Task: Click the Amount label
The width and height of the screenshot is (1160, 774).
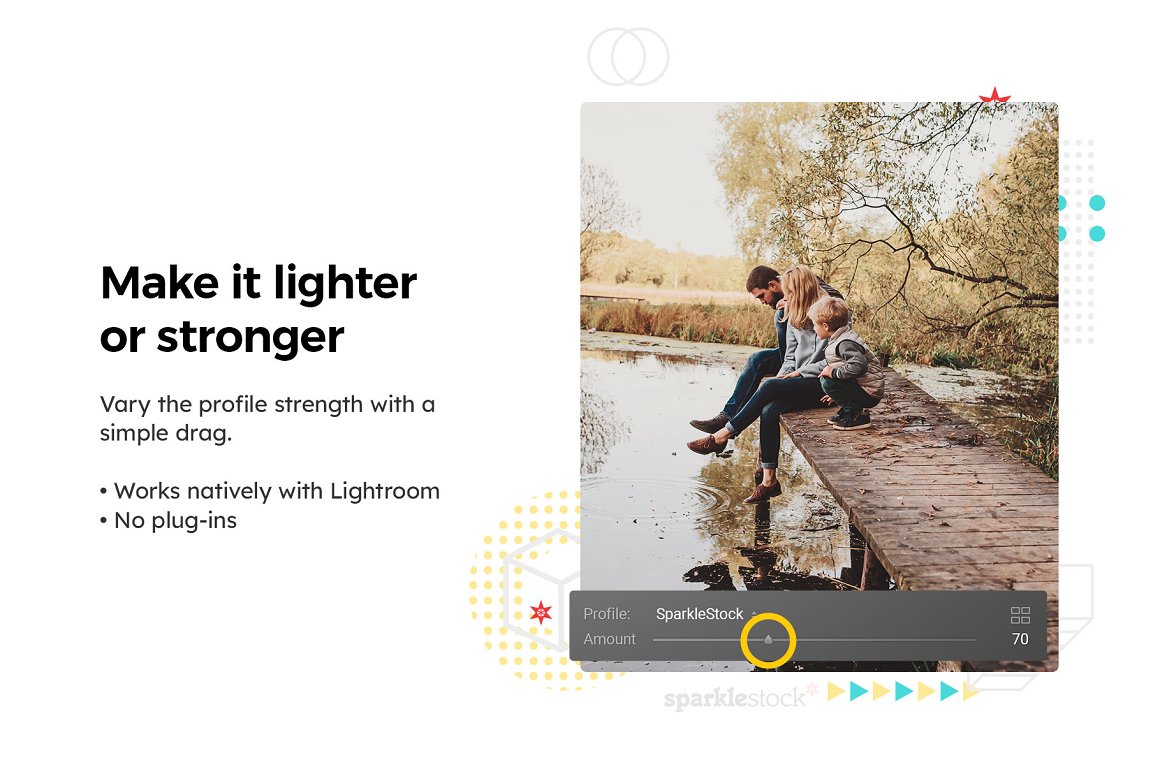Action: tap(610, 639)
